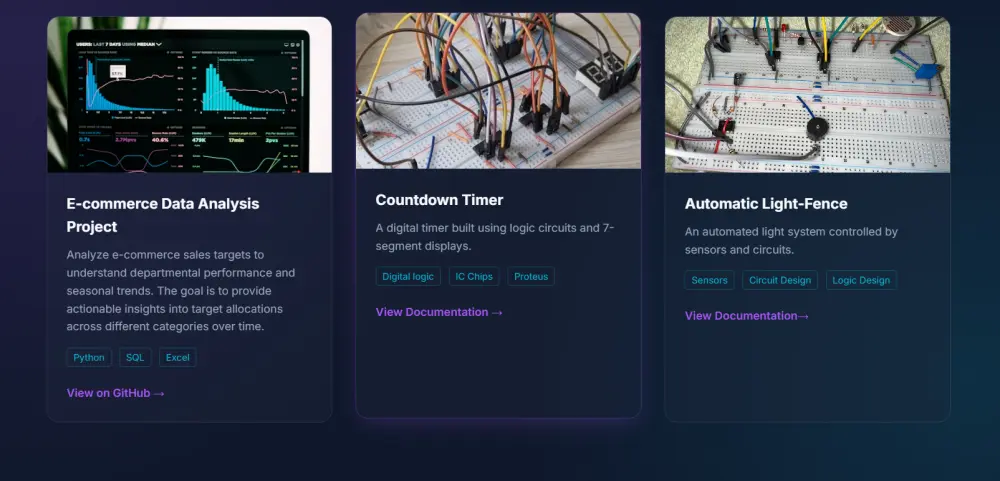Click the E-commerce Data Analysis Project title

pyautogui.click(x=163, y=215)
